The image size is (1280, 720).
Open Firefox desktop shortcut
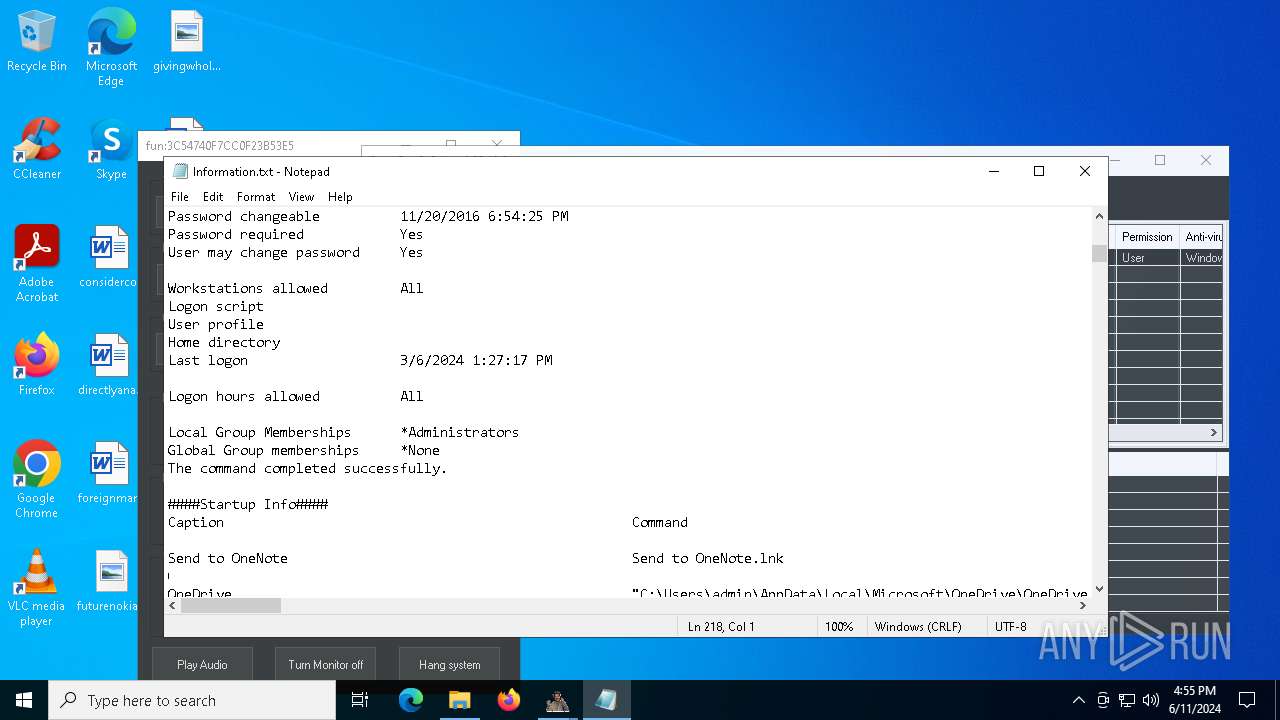37,366
